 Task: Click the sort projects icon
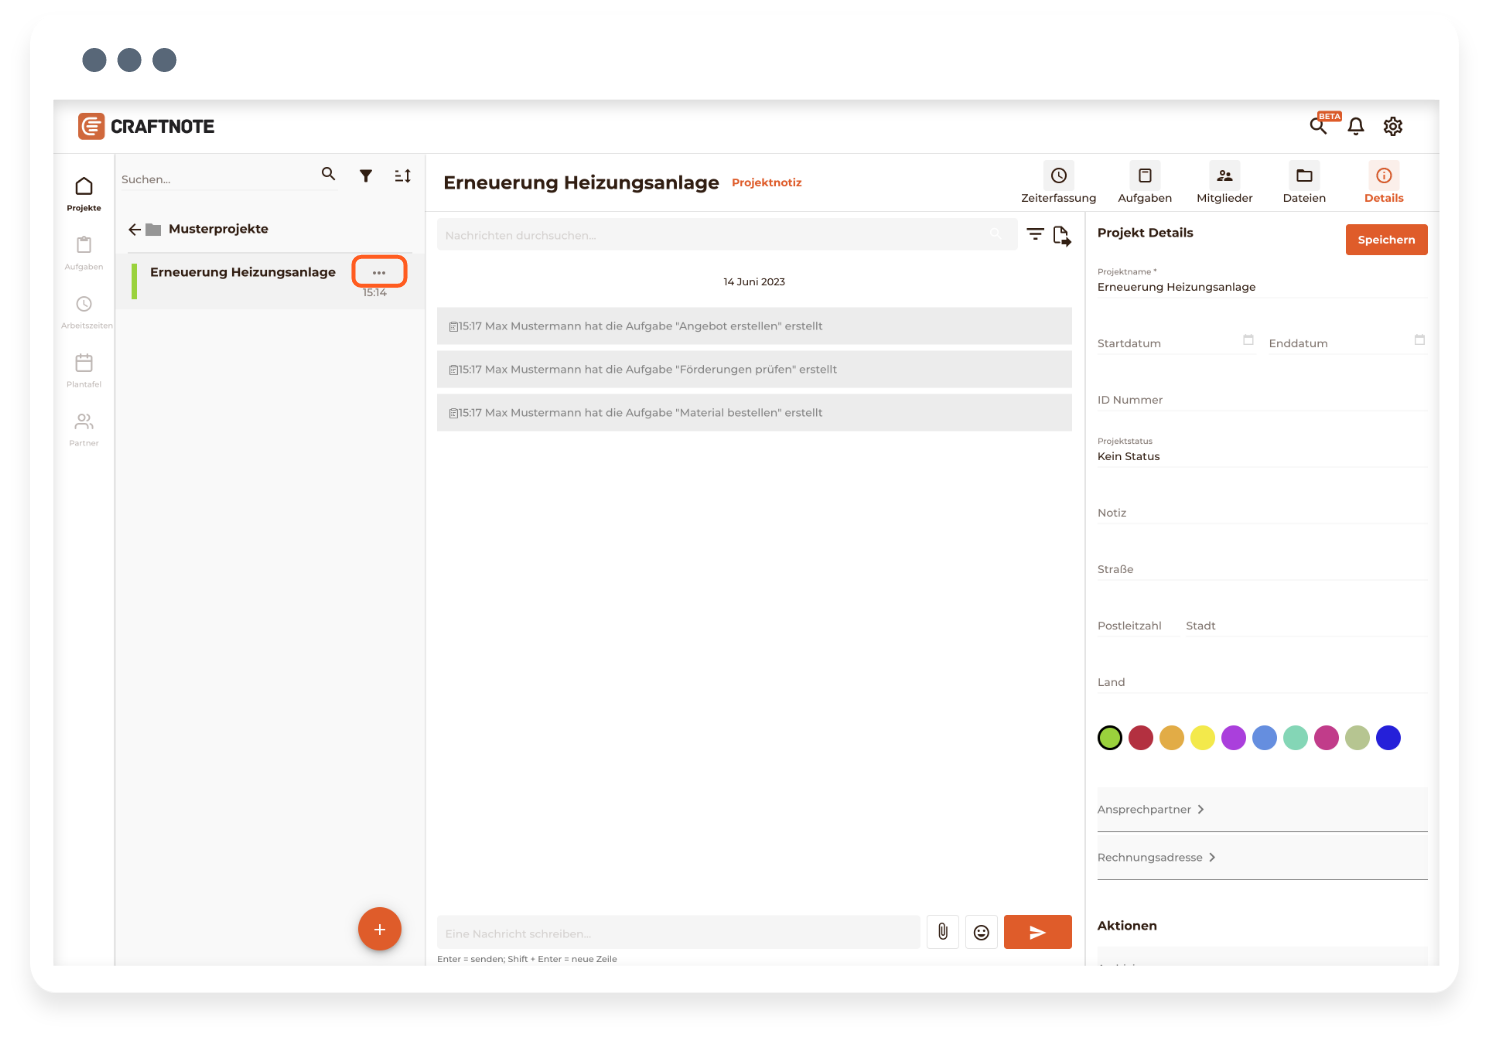click(x=402, y=176)
